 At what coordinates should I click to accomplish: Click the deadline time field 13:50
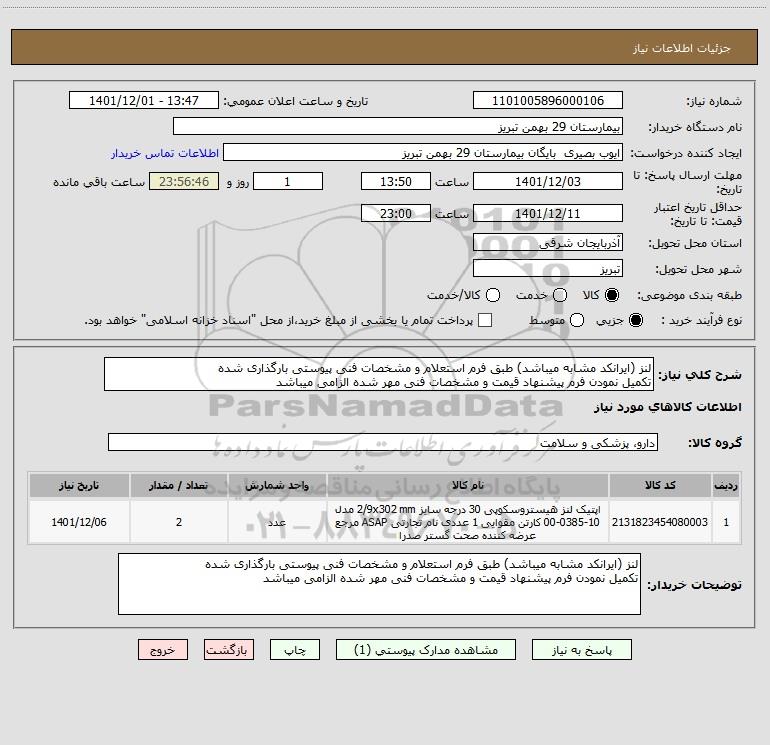coord(396,181)
